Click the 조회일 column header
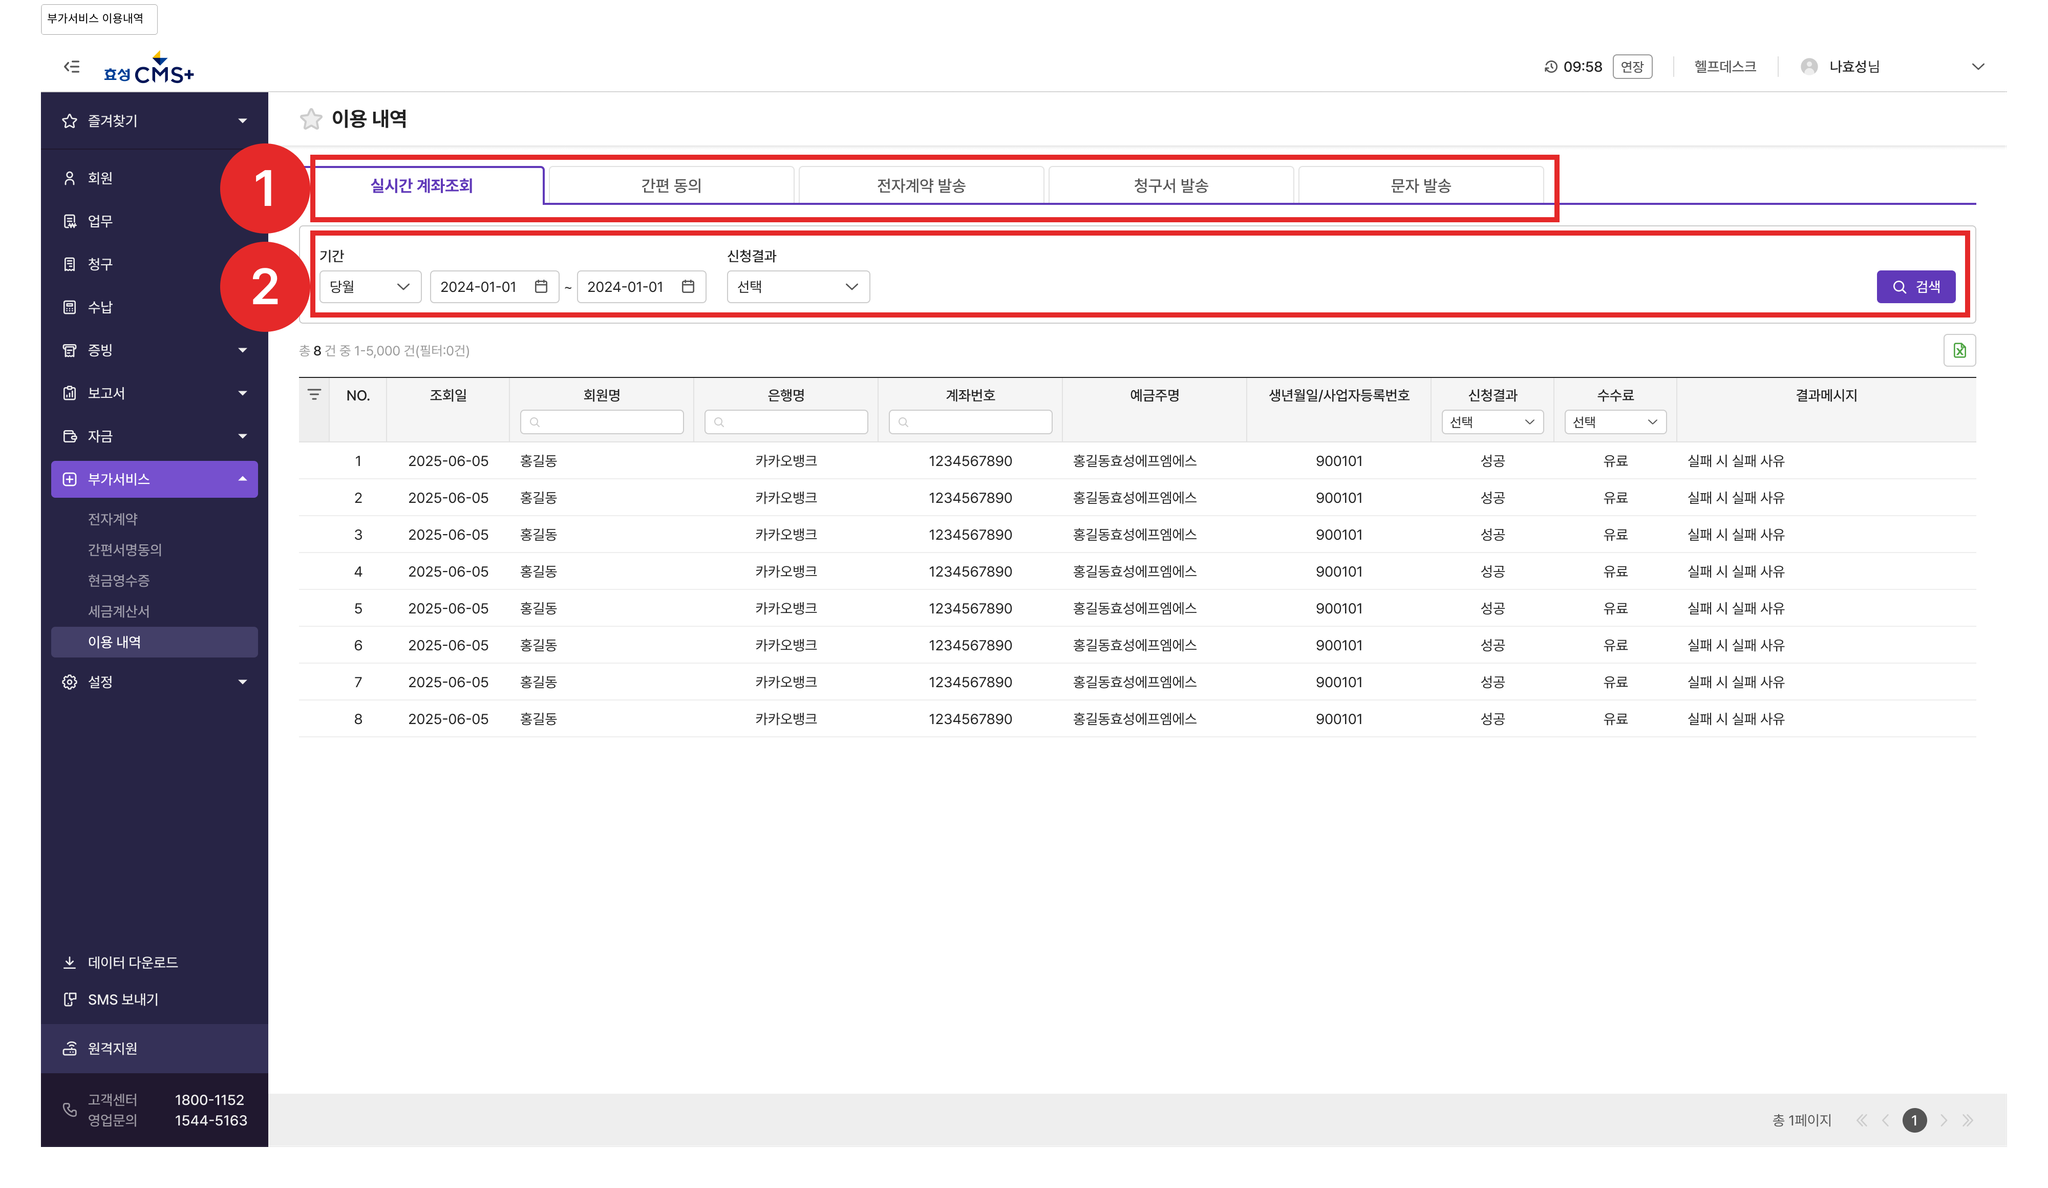The width and height of the screenshot is (2048, 1188). point(448,396)
